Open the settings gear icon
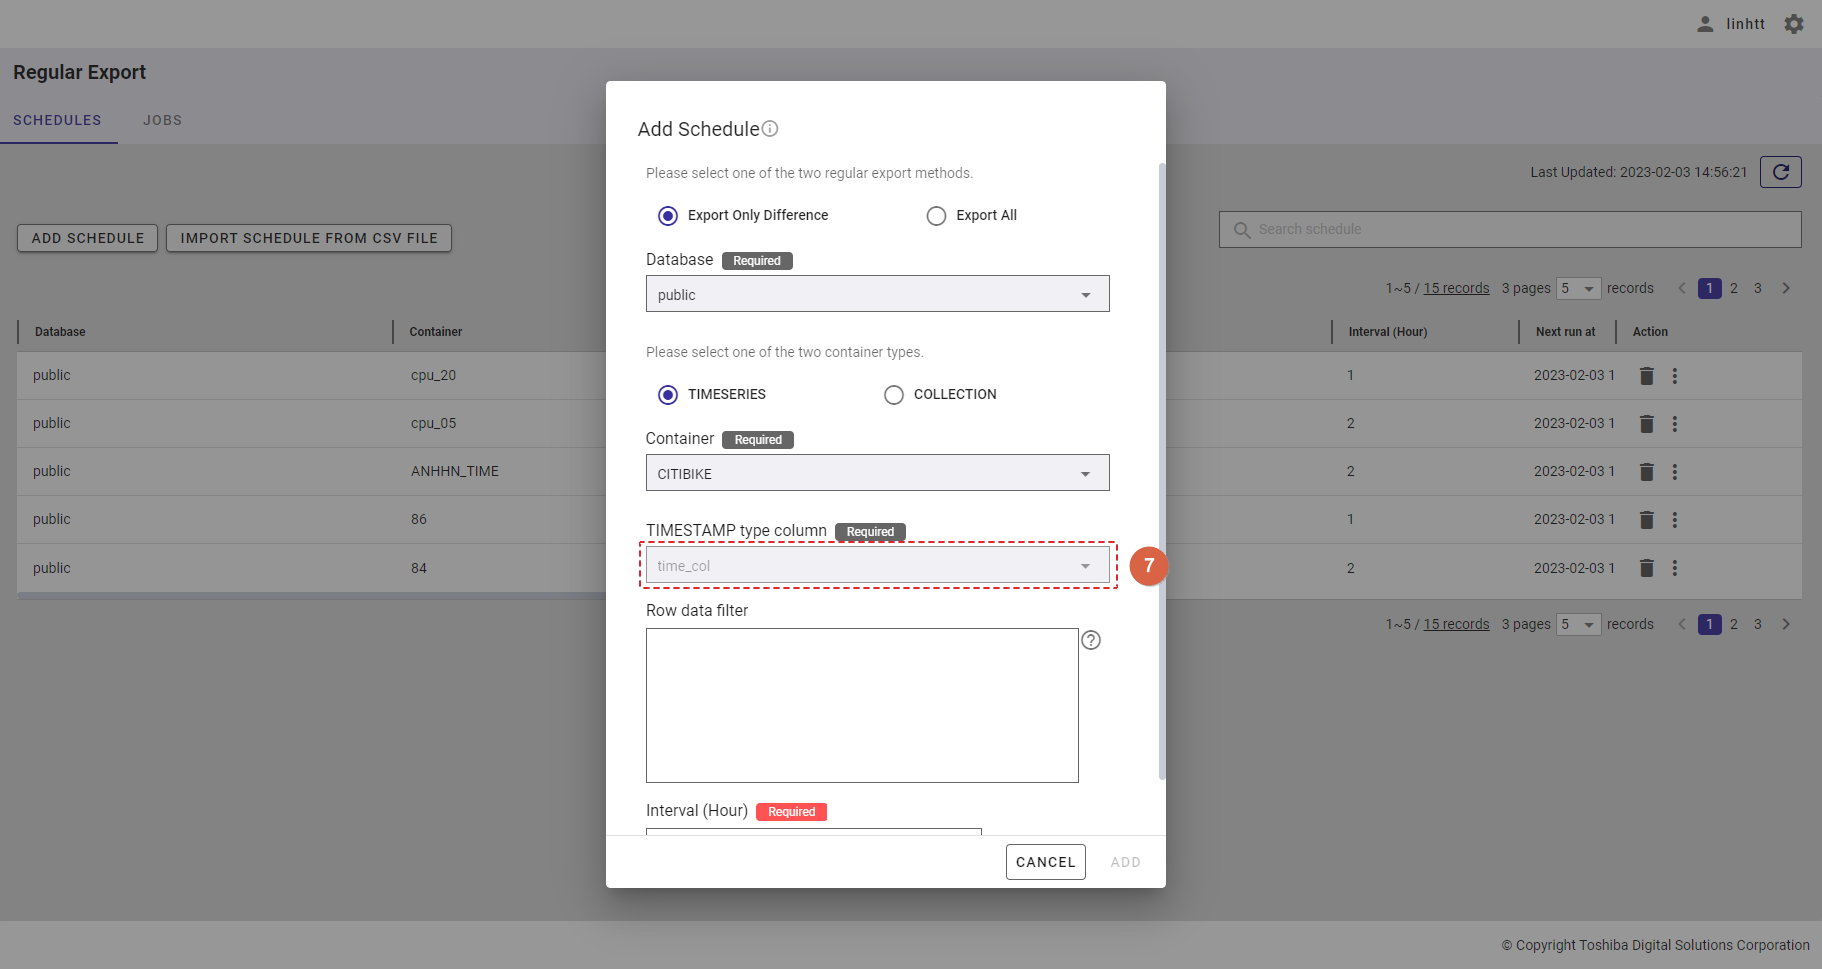The width and height of the screenshot is (1822, 969). 1794,24
